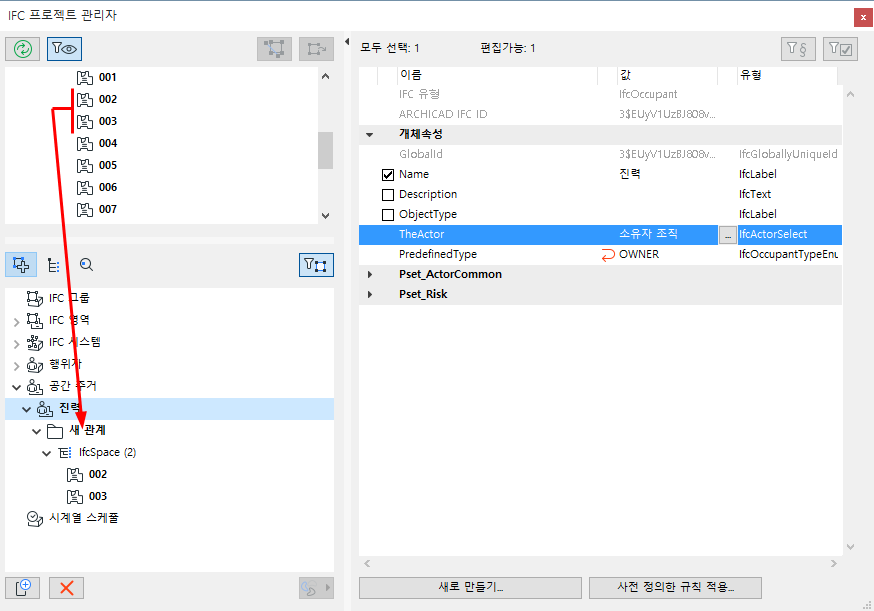Screen dimensions: 874x611
Task: Click the properties scroll down arrow
Action: pos(850,547)
